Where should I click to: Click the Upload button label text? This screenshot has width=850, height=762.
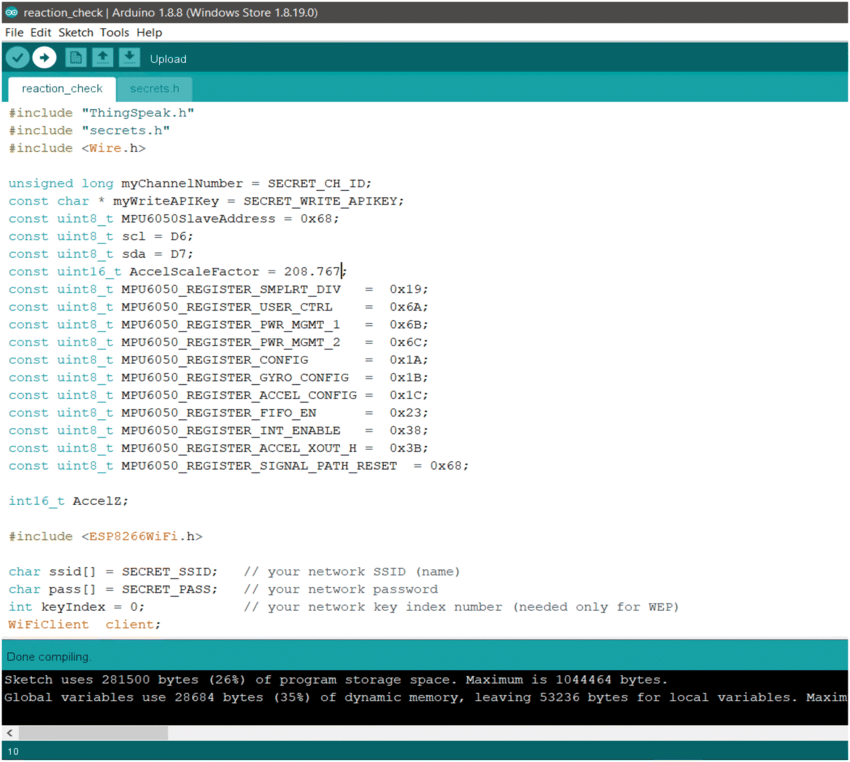coord(167,59)
